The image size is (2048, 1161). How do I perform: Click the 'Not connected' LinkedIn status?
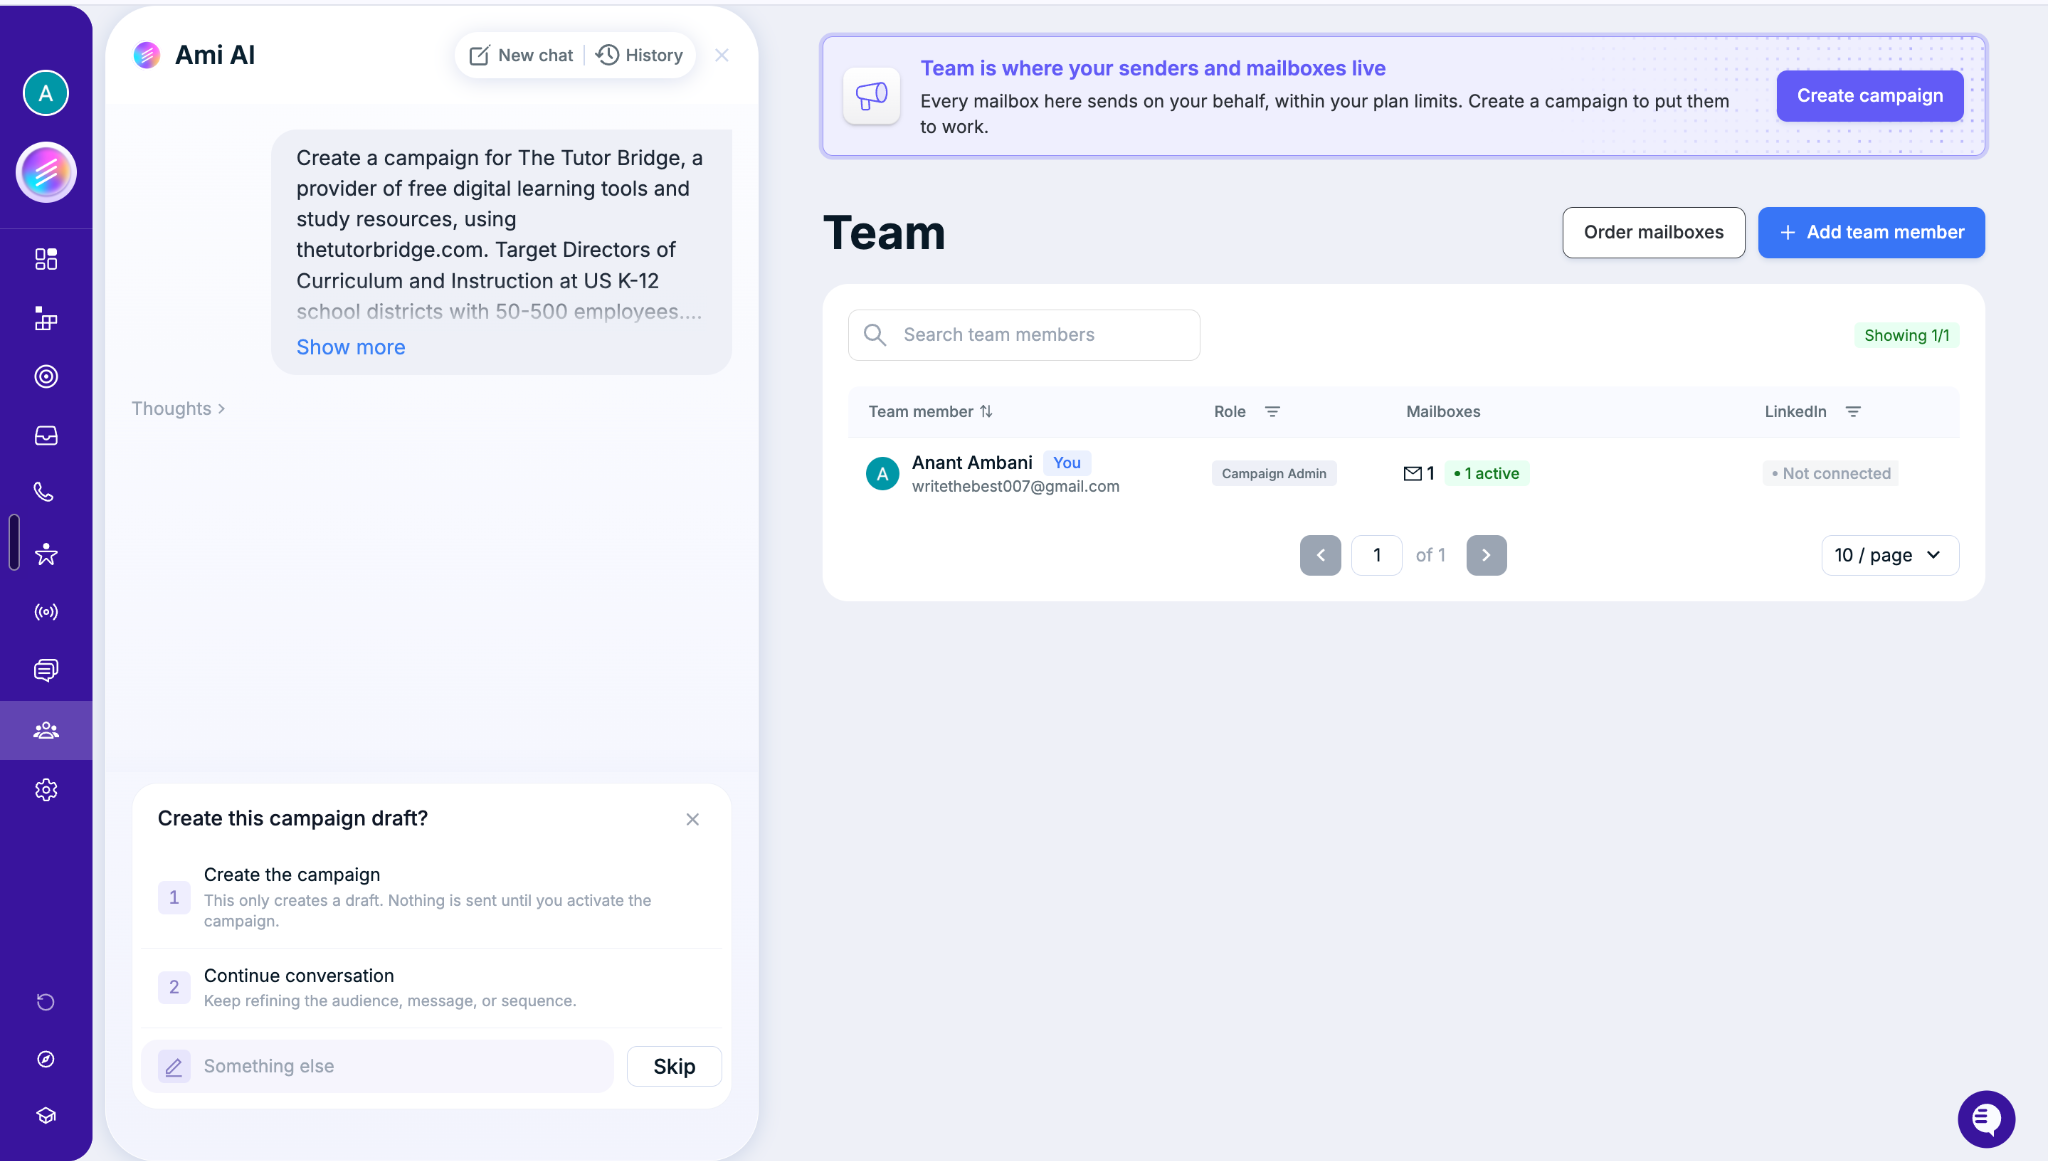point(1830,473)
